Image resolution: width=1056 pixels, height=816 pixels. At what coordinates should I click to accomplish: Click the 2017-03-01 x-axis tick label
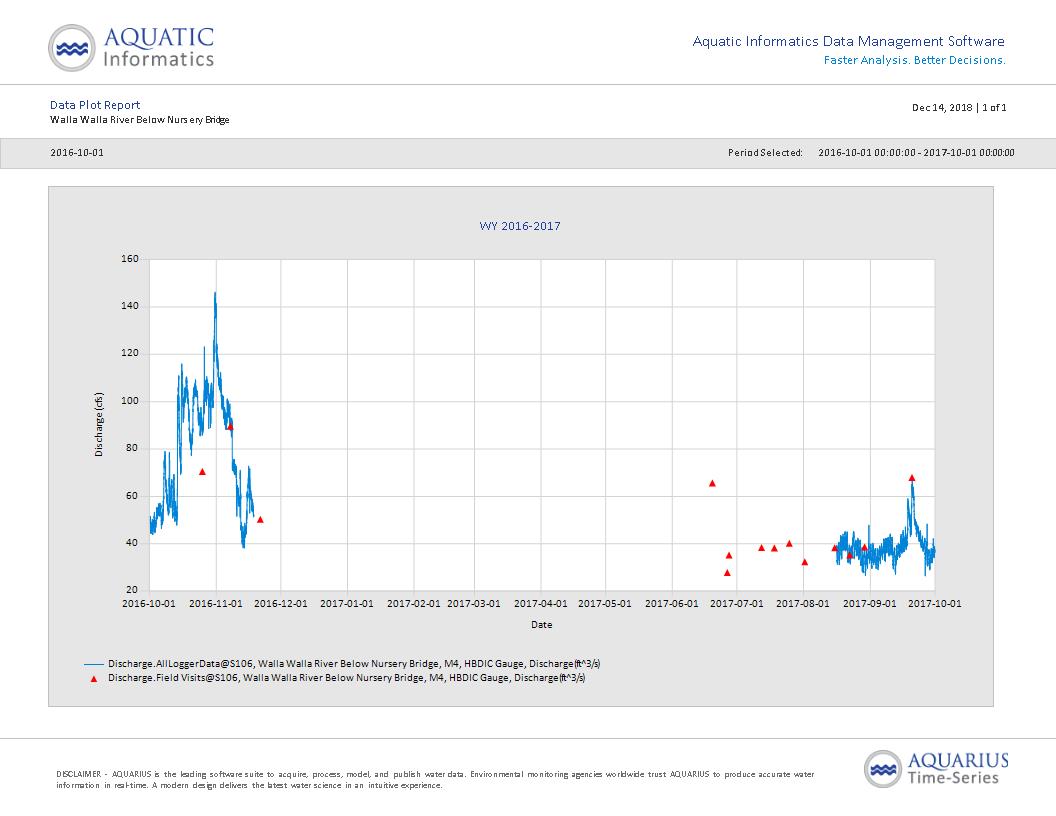tap(474, 604)
